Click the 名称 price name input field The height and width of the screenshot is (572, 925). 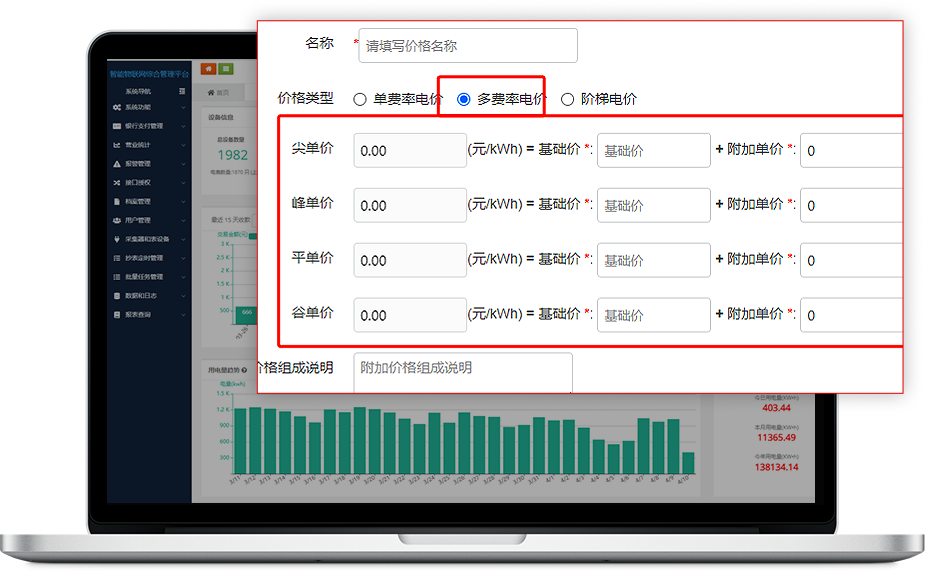(467, 46)
